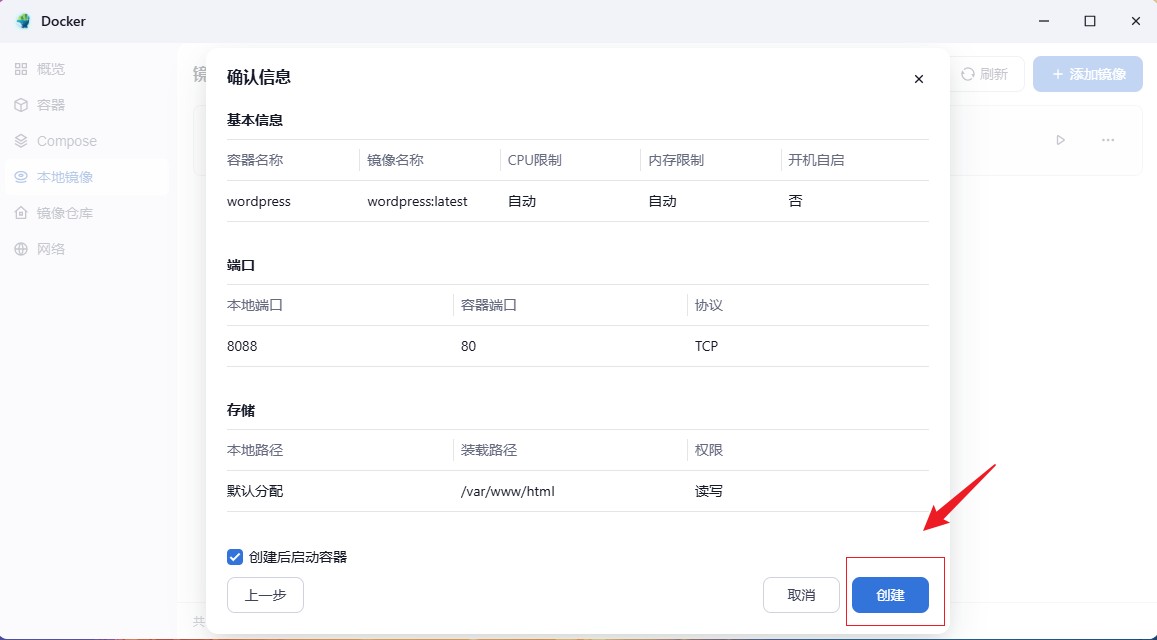
Task: Click the 协议 column header
Action: (x=708, y=306)
